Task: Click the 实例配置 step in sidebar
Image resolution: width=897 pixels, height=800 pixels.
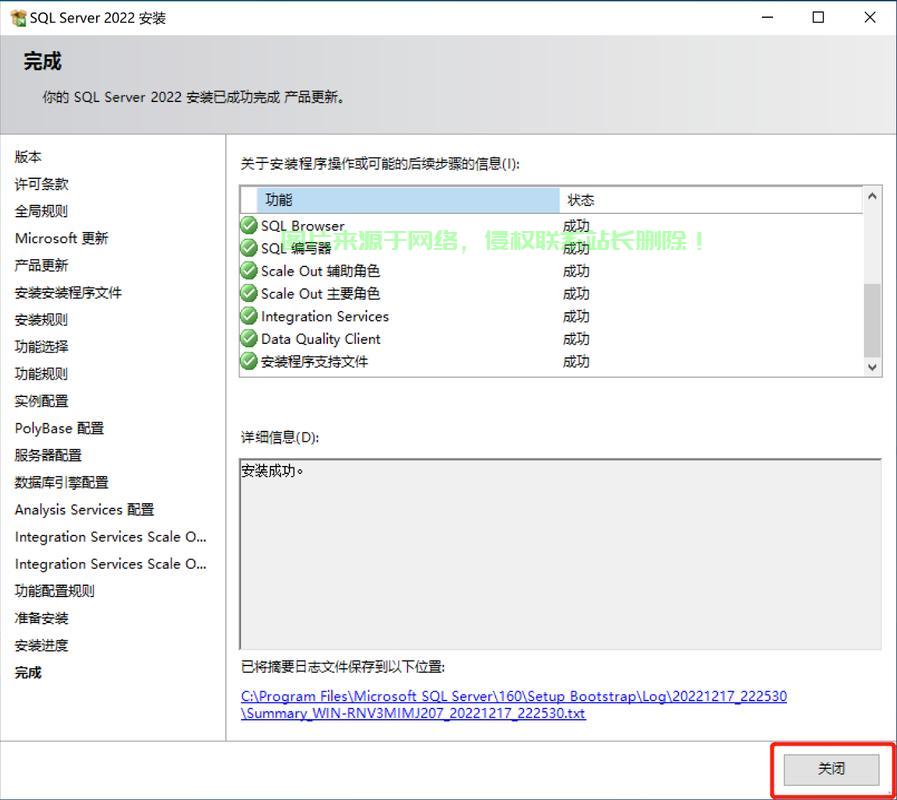Action: click(41, 401)
